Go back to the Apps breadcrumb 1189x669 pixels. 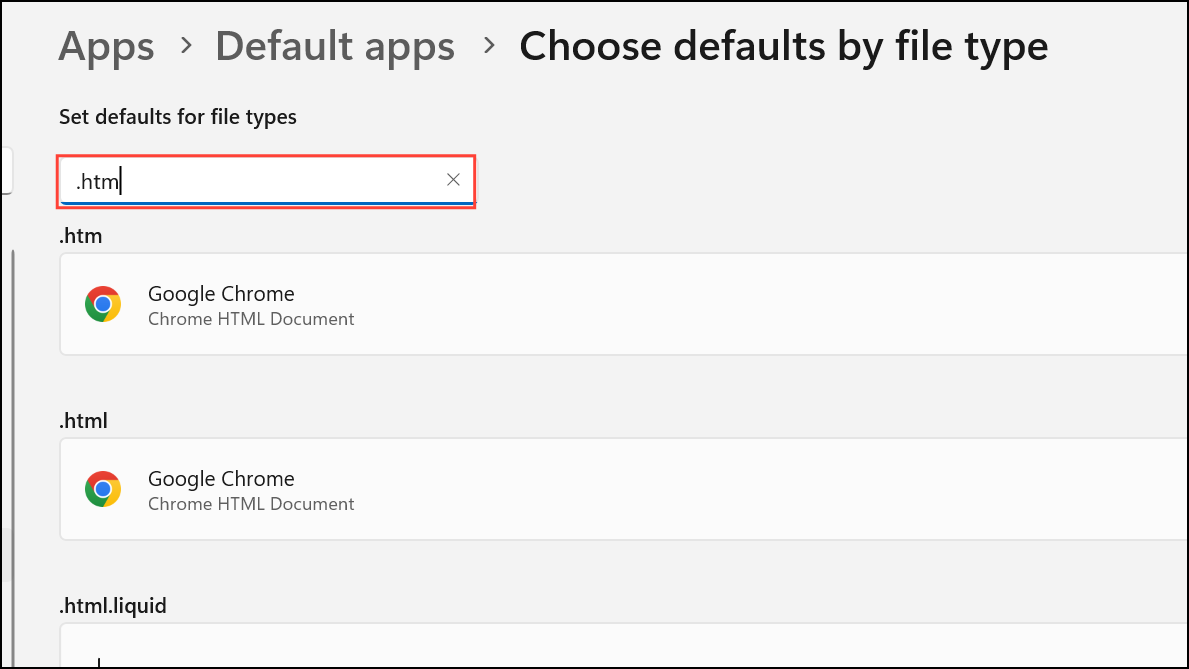tap(106, 46)
